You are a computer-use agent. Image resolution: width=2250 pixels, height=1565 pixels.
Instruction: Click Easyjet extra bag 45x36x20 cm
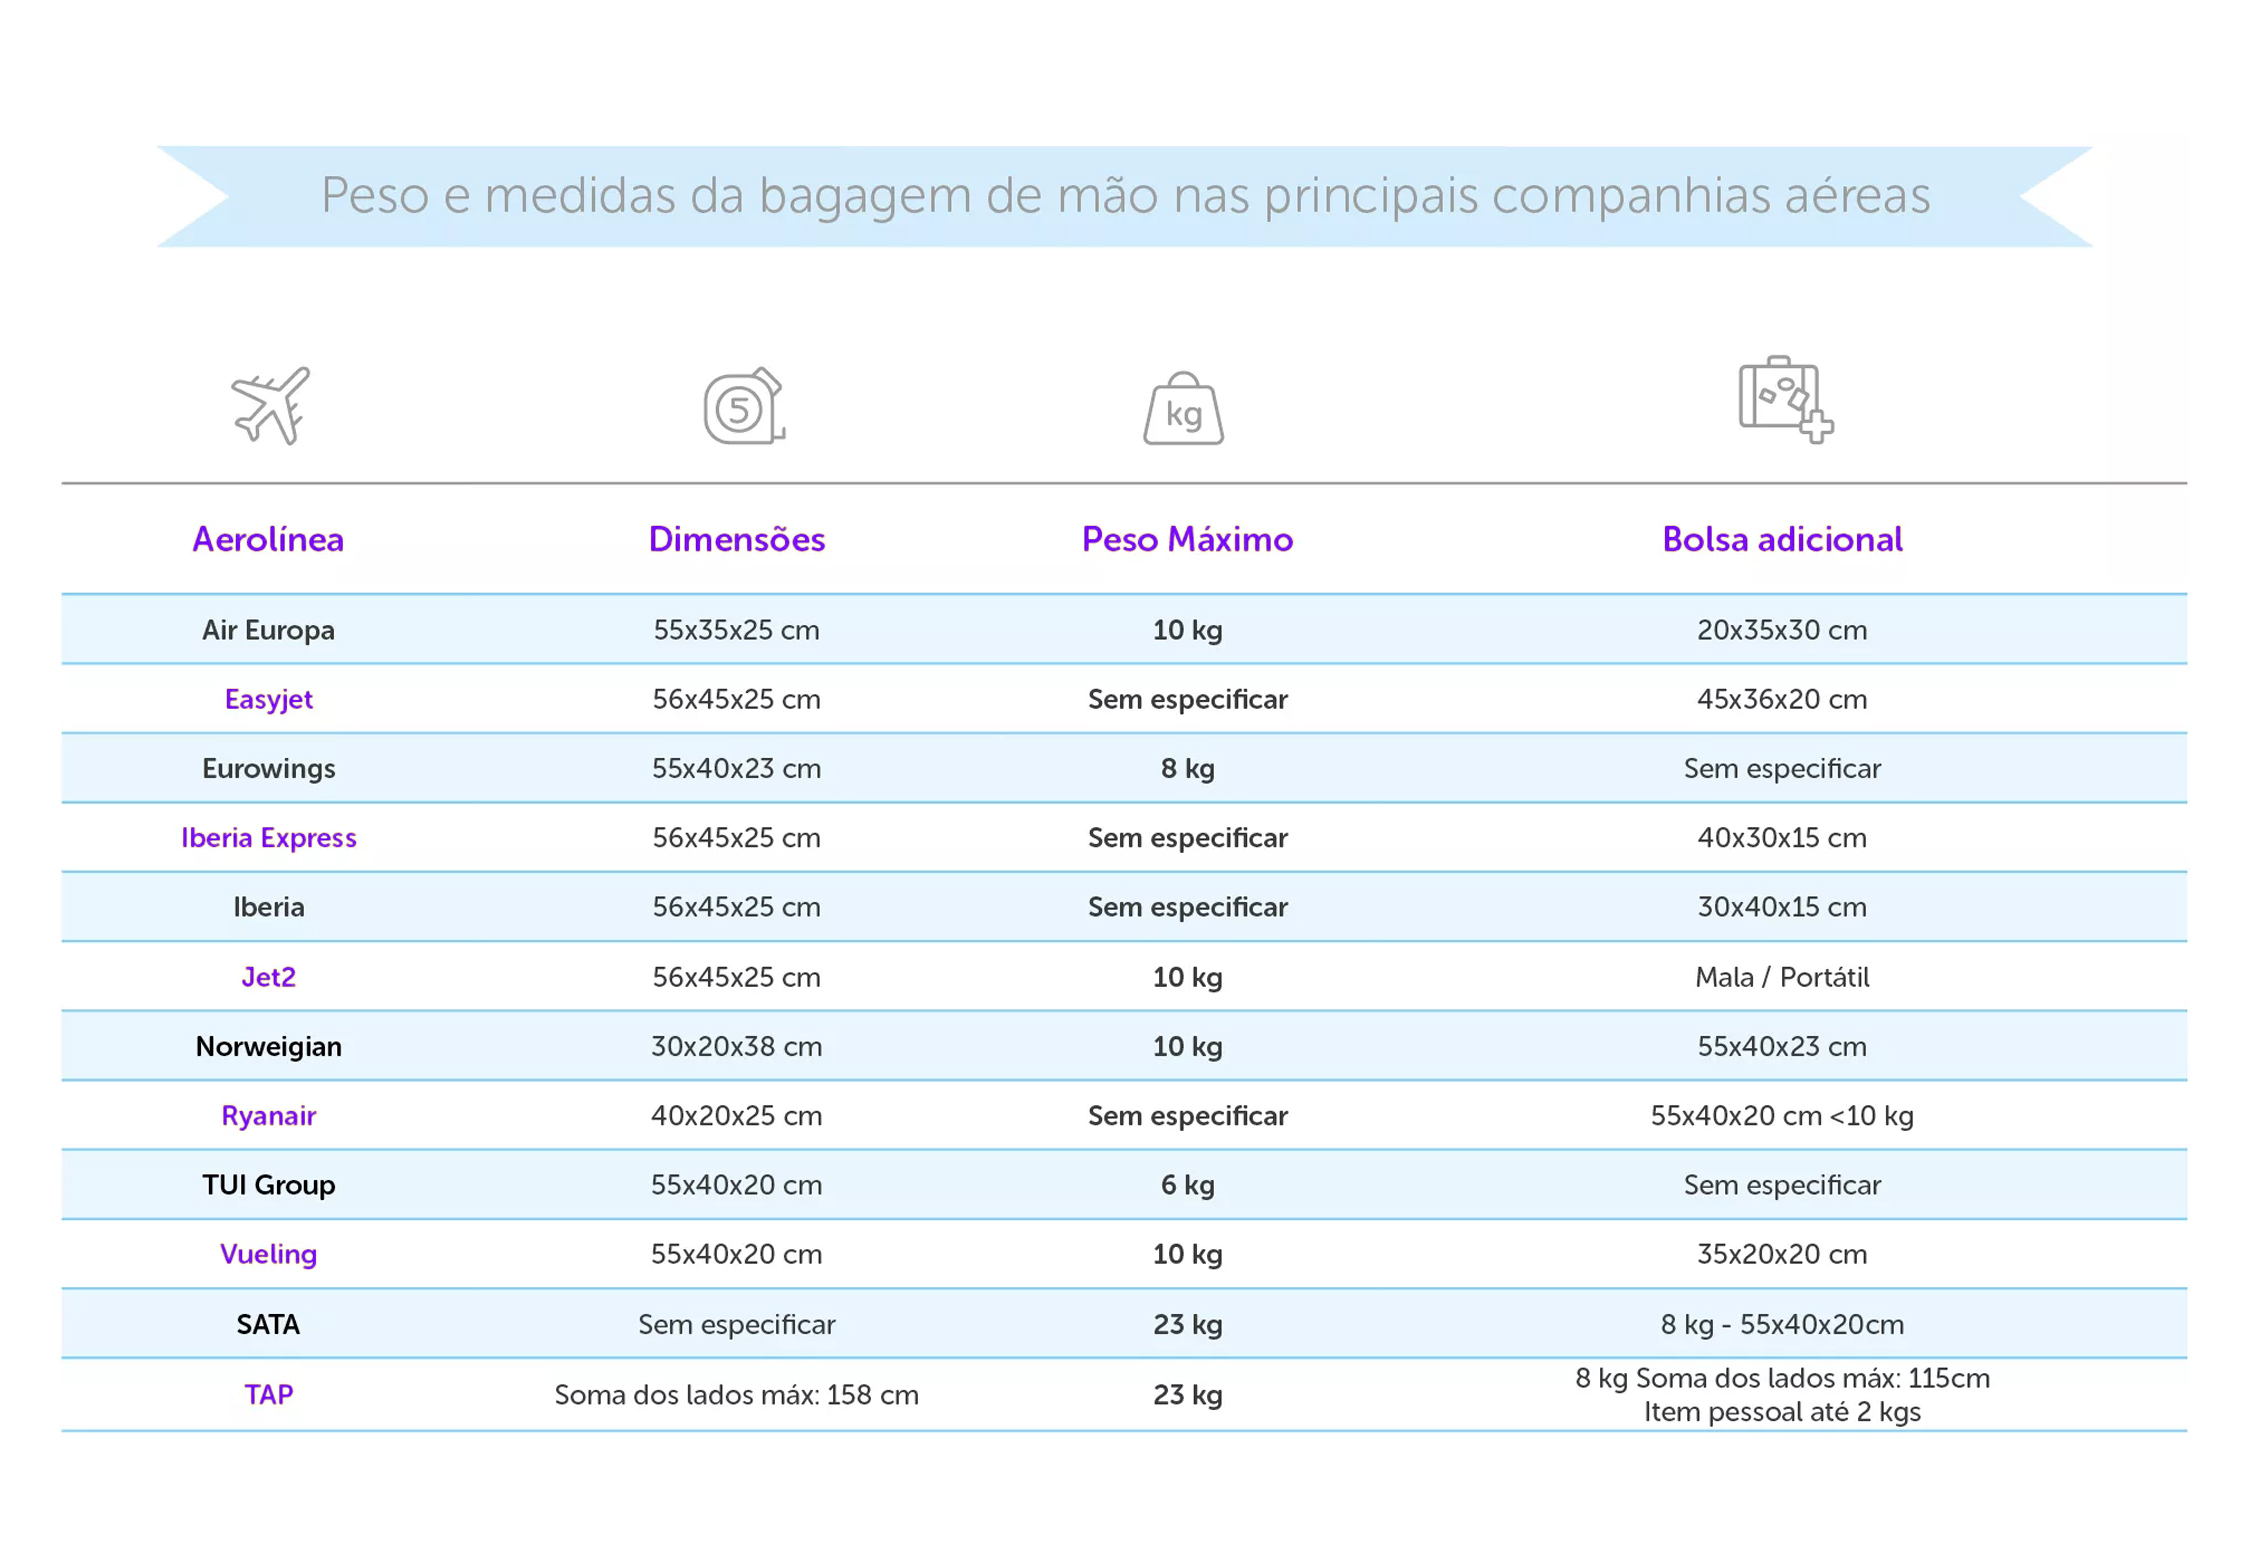1783,699
